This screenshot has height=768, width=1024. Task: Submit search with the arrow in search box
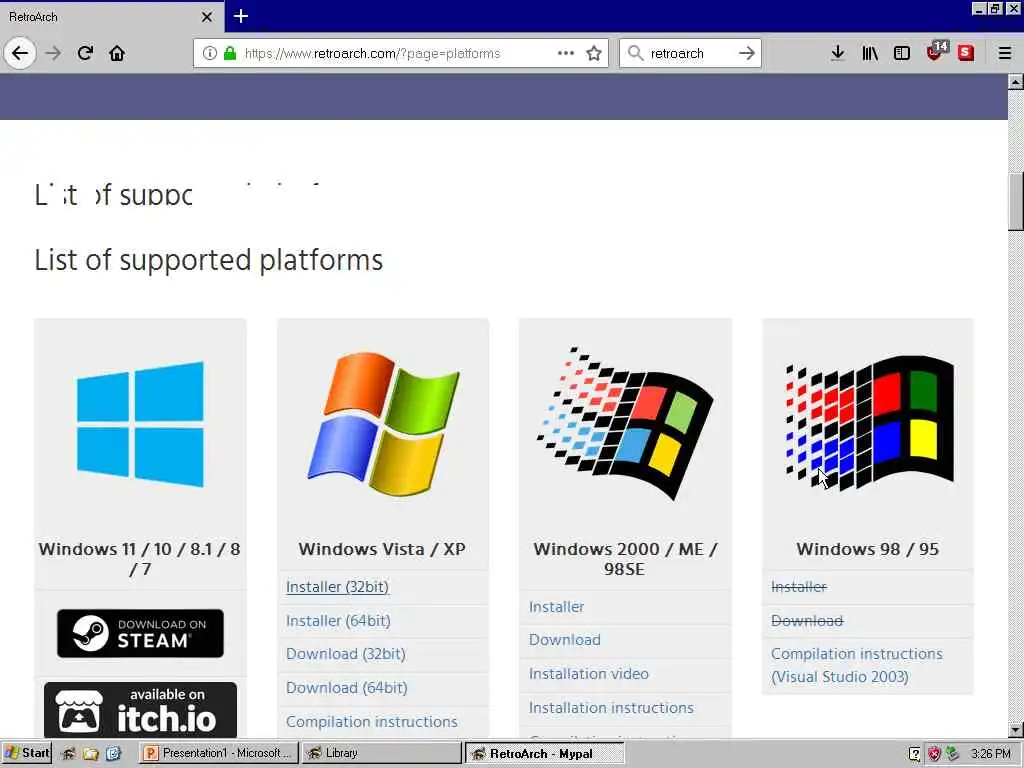click(746, 53)
